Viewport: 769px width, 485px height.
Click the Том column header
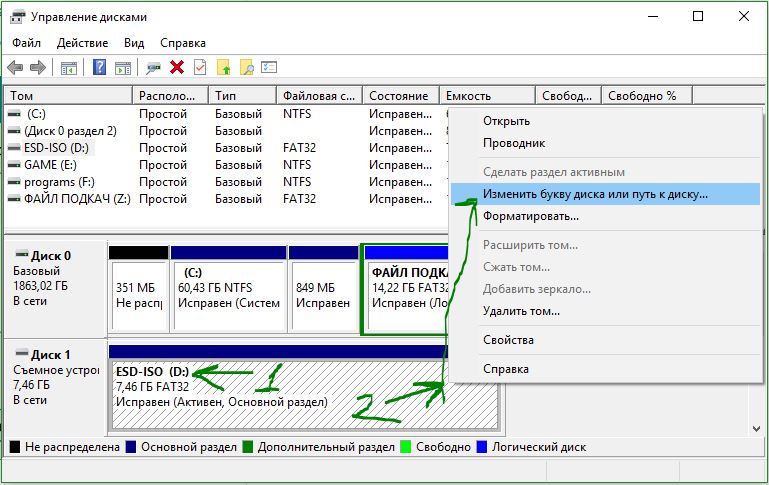pyautogui.click(x=69, y=96)
